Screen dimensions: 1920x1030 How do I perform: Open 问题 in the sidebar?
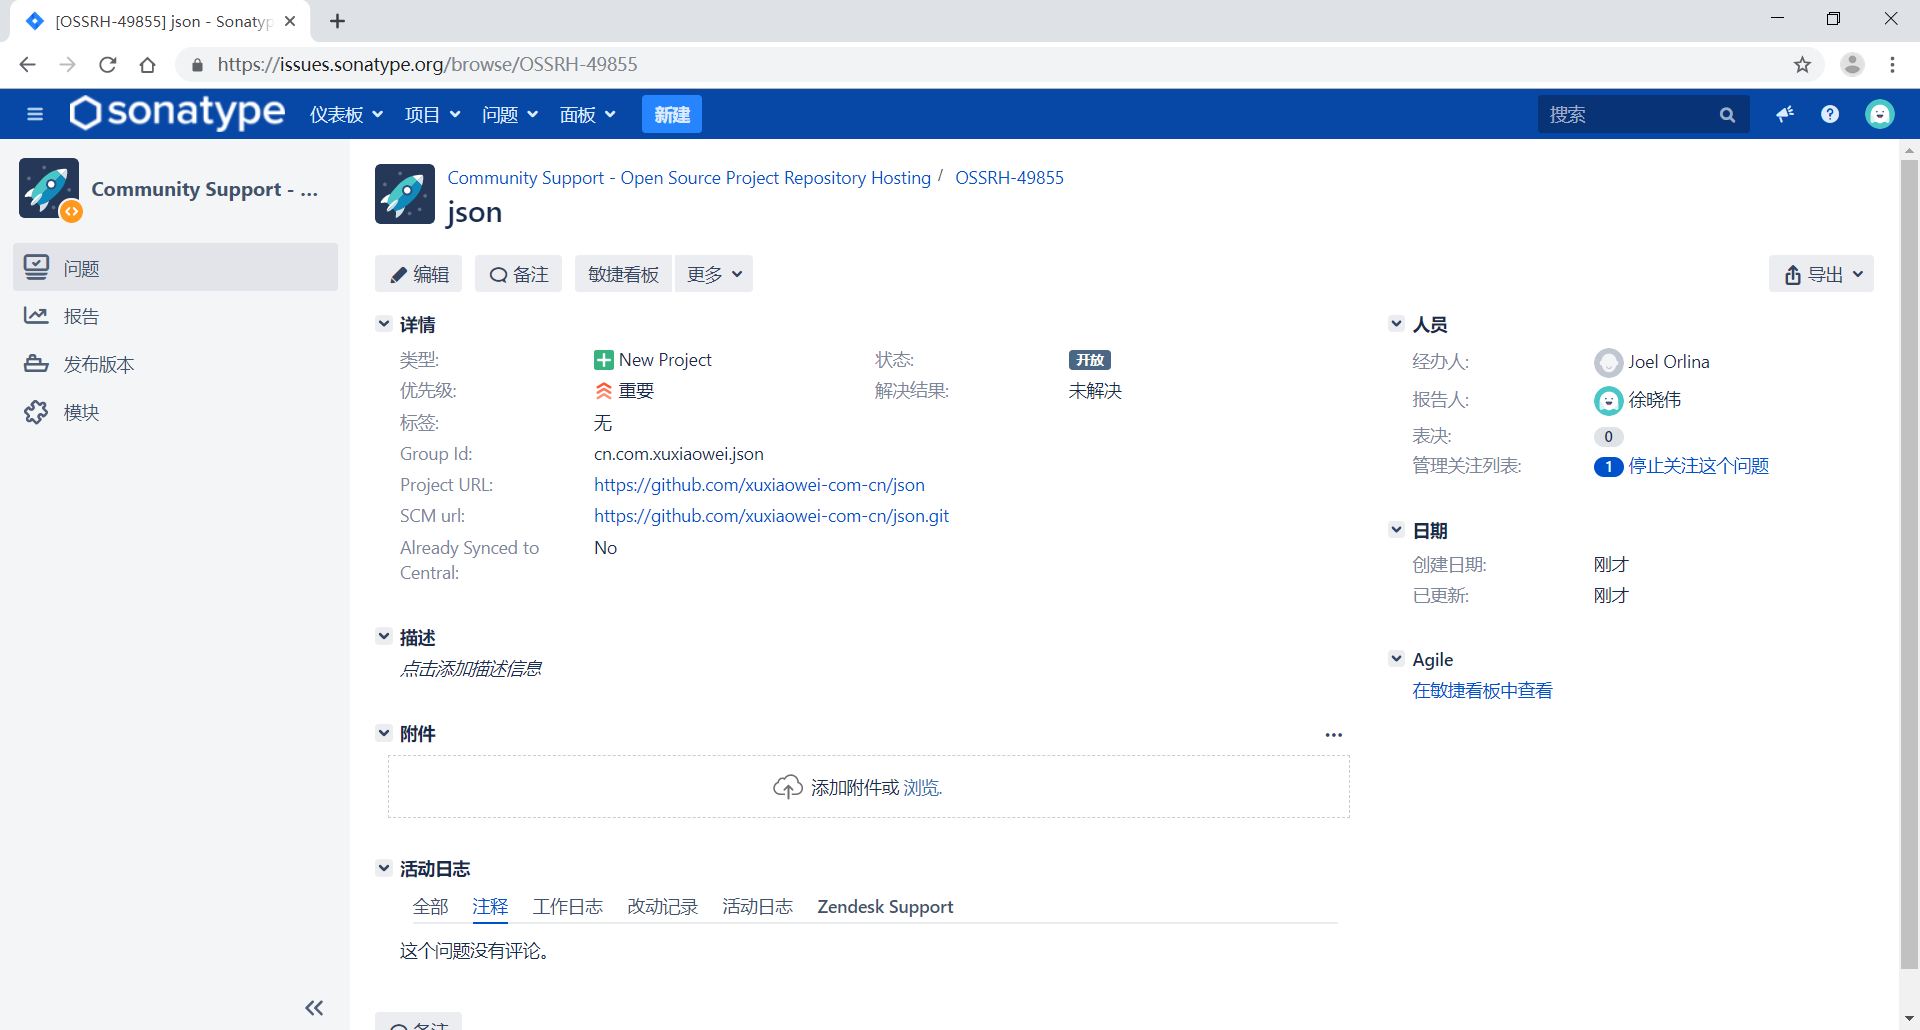point(175,268)
